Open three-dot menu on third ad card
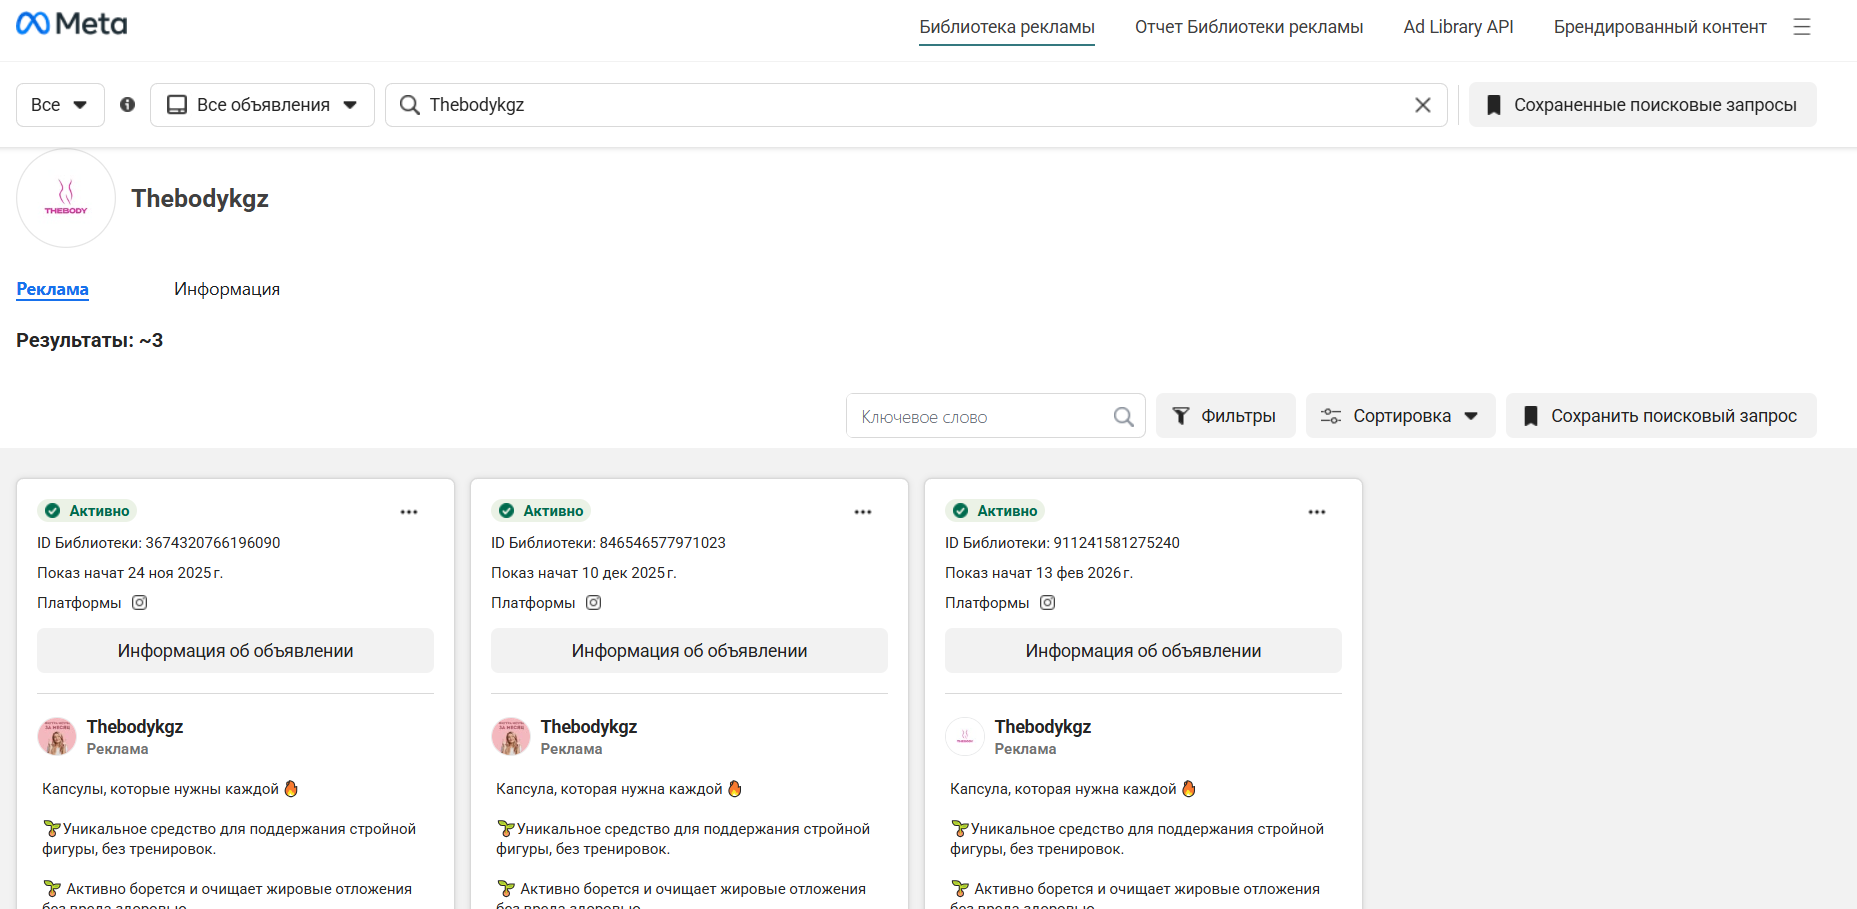Image resolution: width=1857 pixels, height=909 pixels. tap(1317, 512)
